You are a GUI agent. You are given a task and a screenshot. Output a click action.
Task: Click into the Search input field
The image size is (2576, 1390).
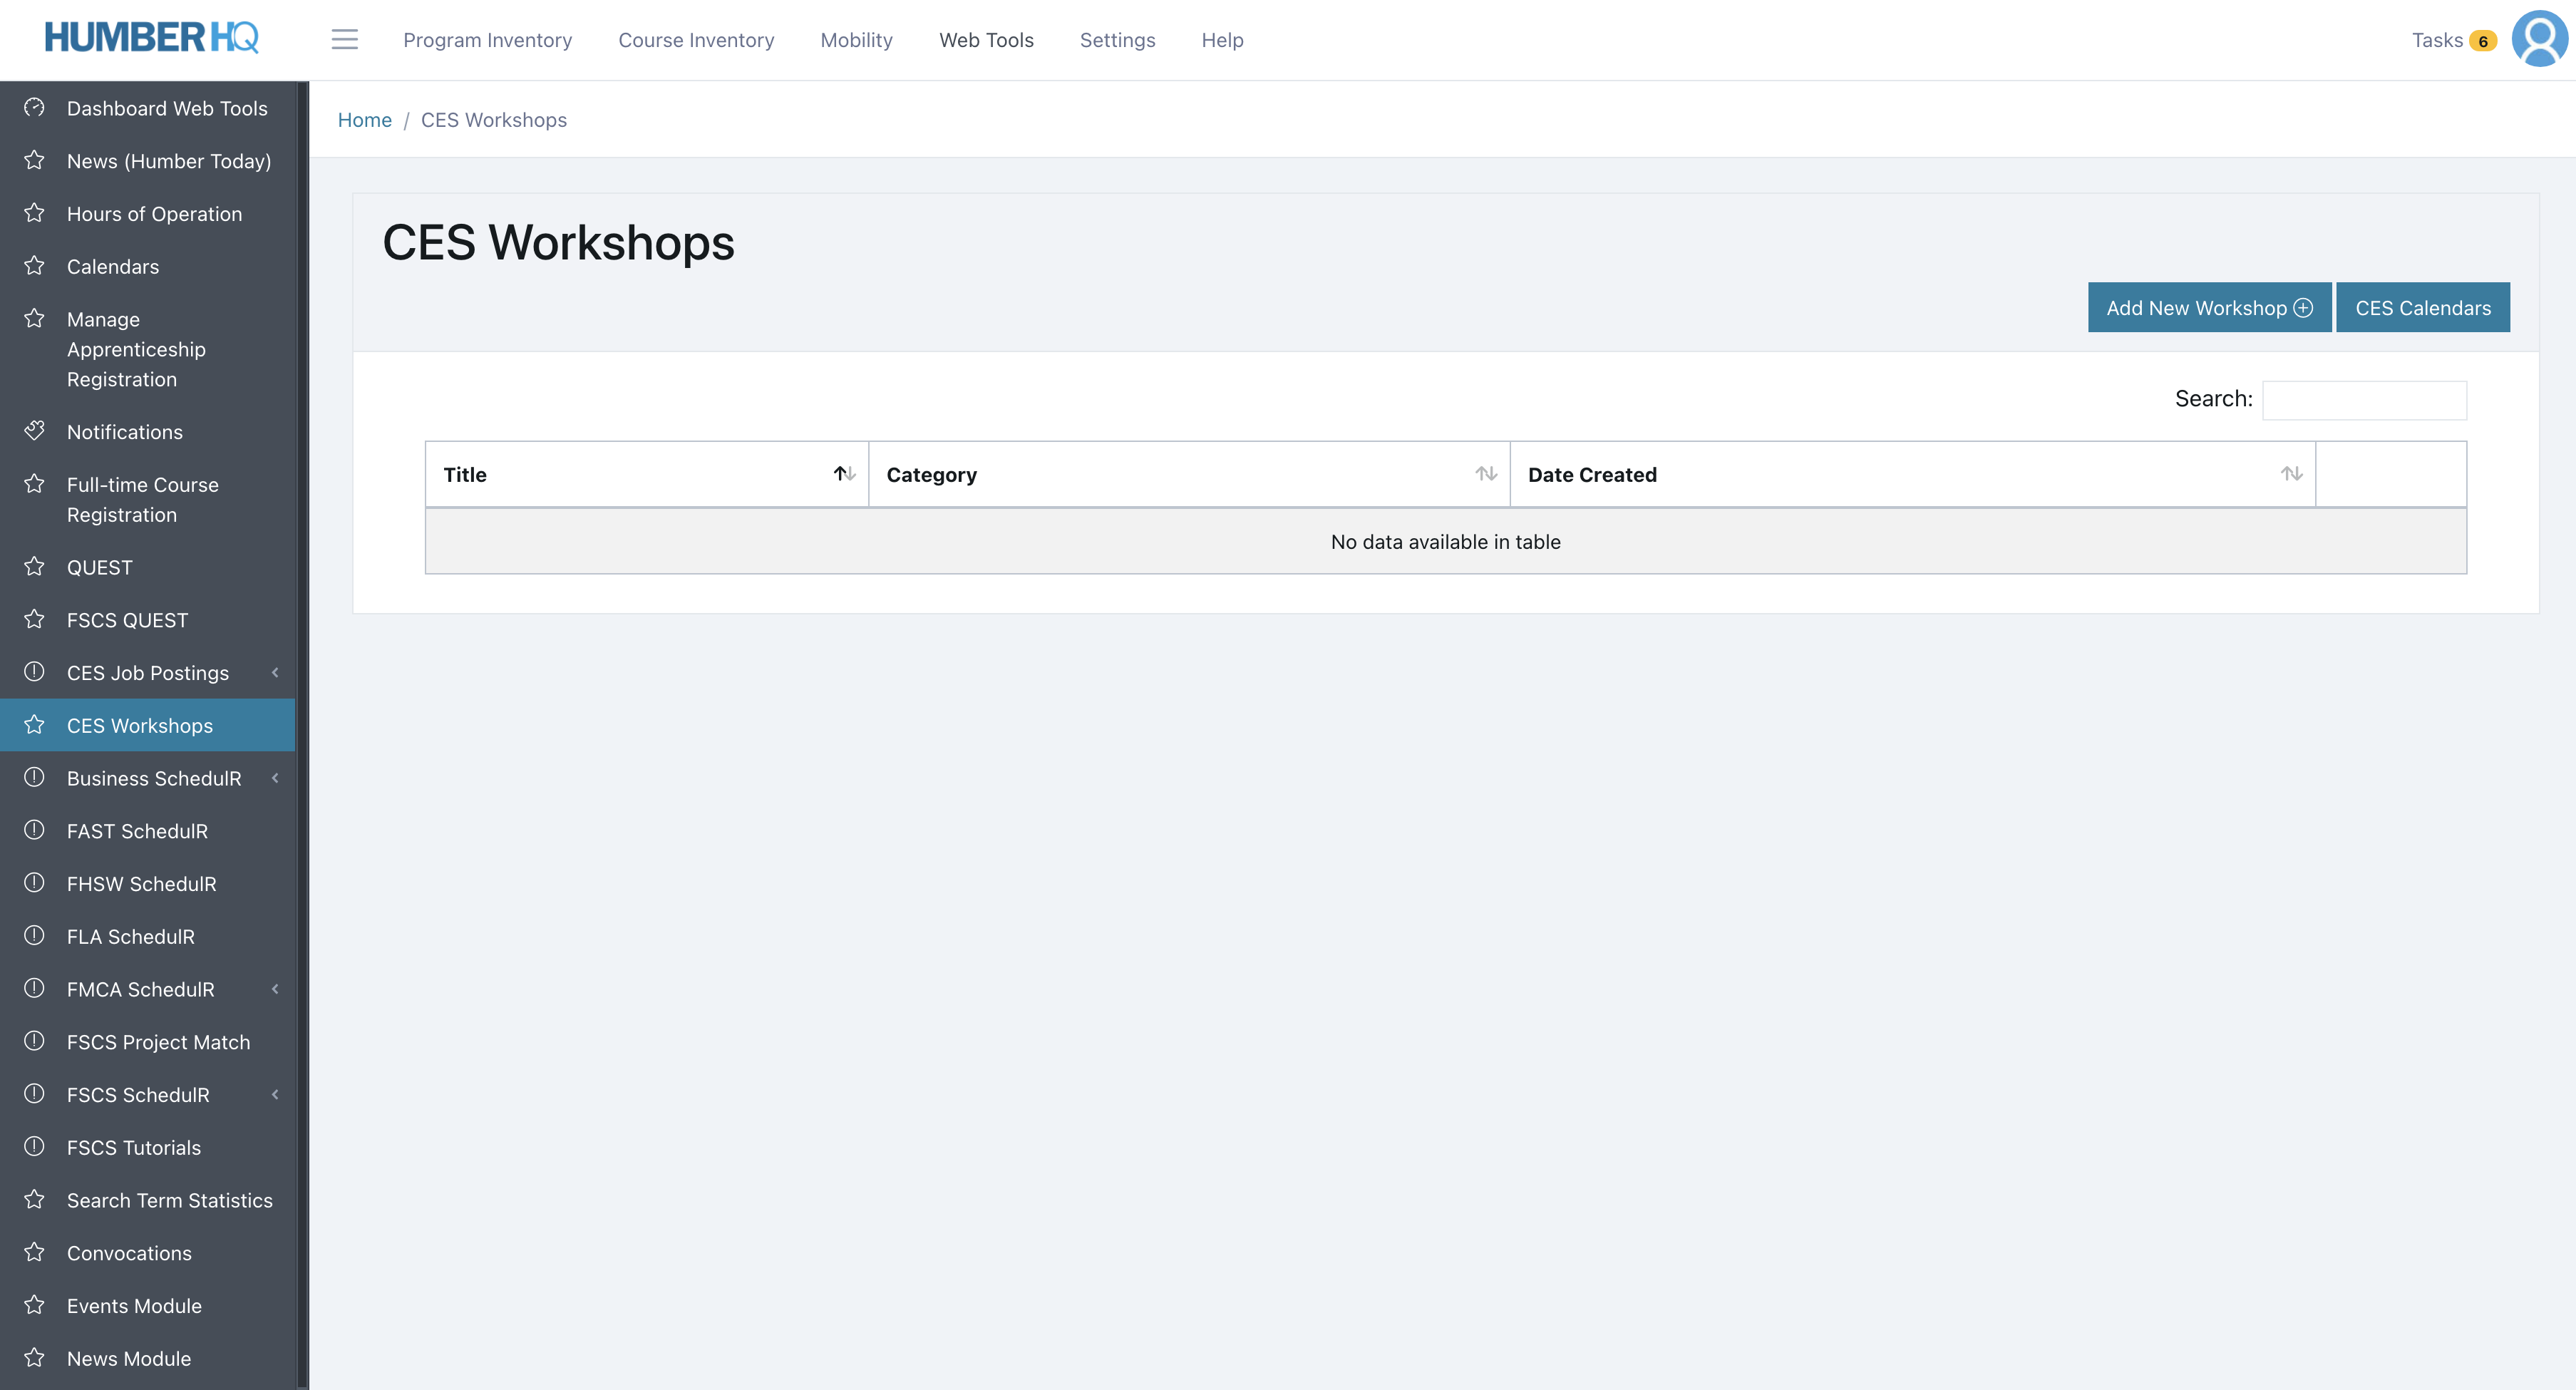pos(2364,400)
